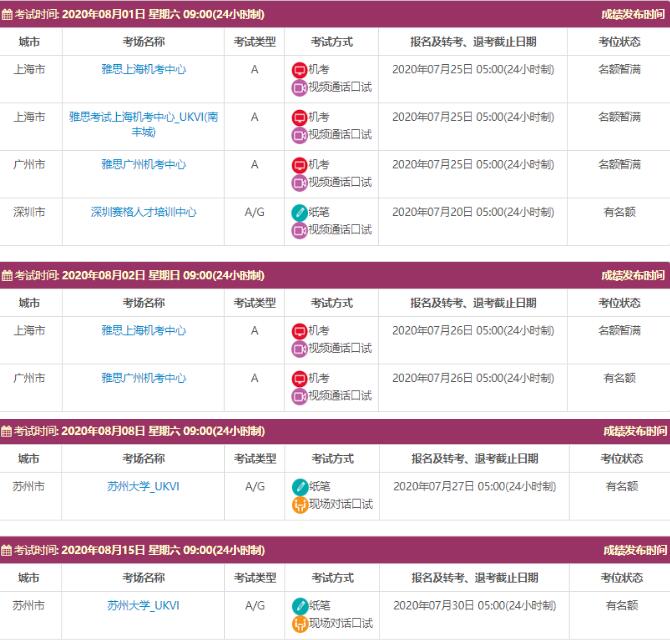Click 成绩发布时间 in the August 1 header

(633, 14)
